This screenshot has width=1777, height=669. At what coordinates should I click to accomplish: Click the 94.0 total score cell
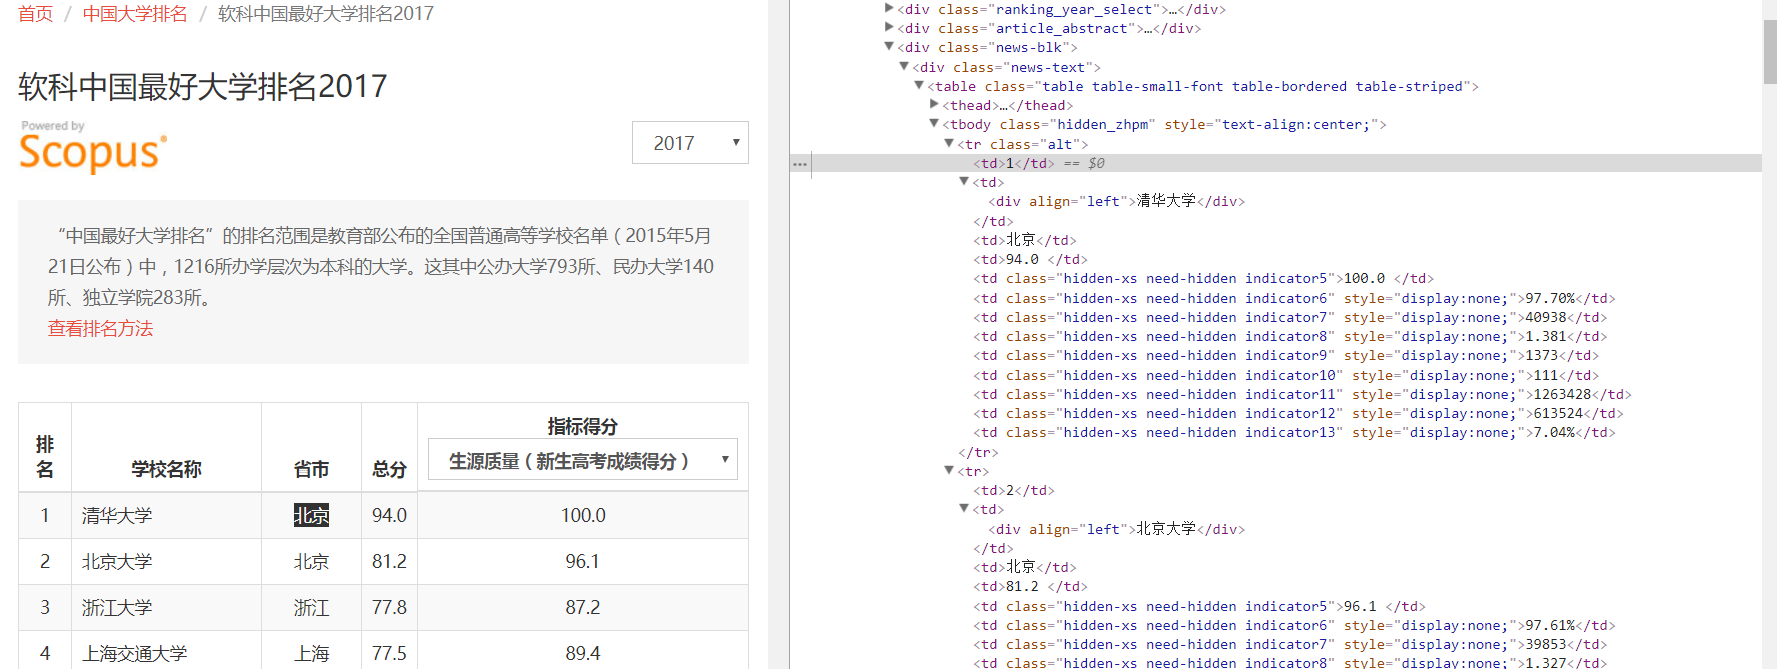click(x=389, y=515)
